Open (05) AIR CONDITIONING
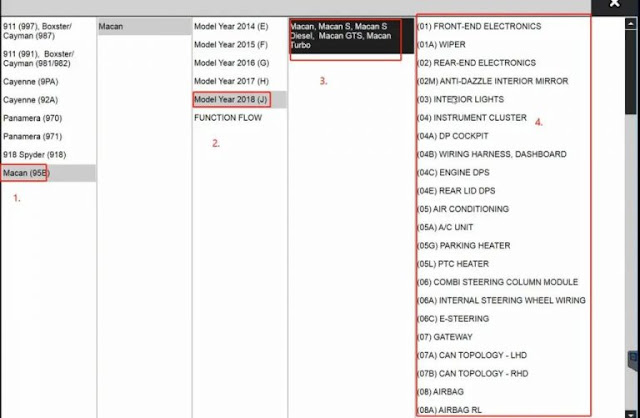This screenshot has height=418, width=640. (x=463, y=209)
